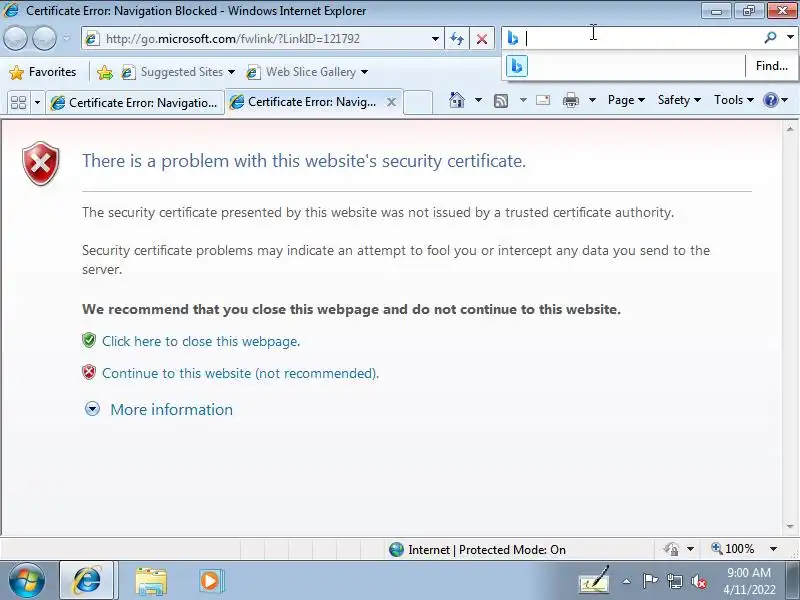The height and width of the screenshot is (600, 800).
Task: Click the Bing search text field
Action: [x=643, y=38]
